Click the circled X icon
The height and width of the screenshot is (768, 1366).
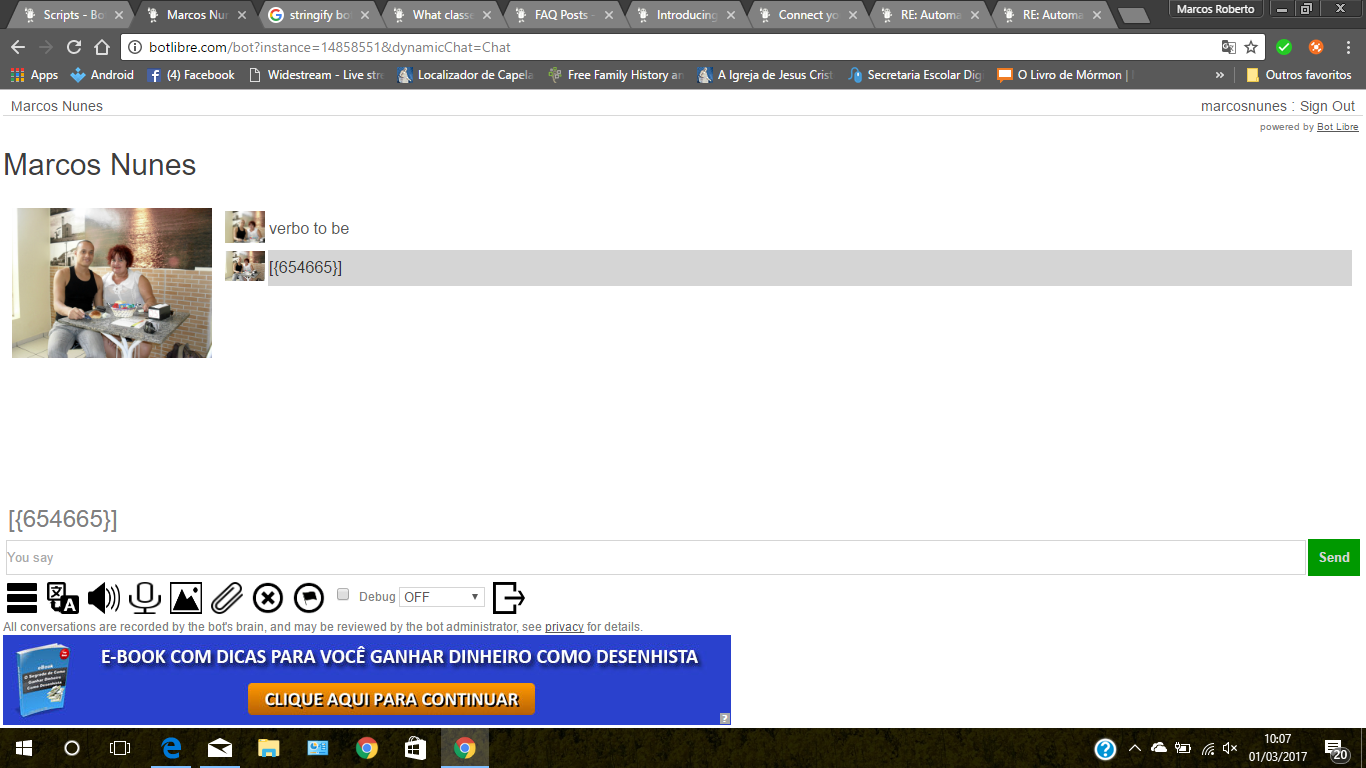click(268, 597)
